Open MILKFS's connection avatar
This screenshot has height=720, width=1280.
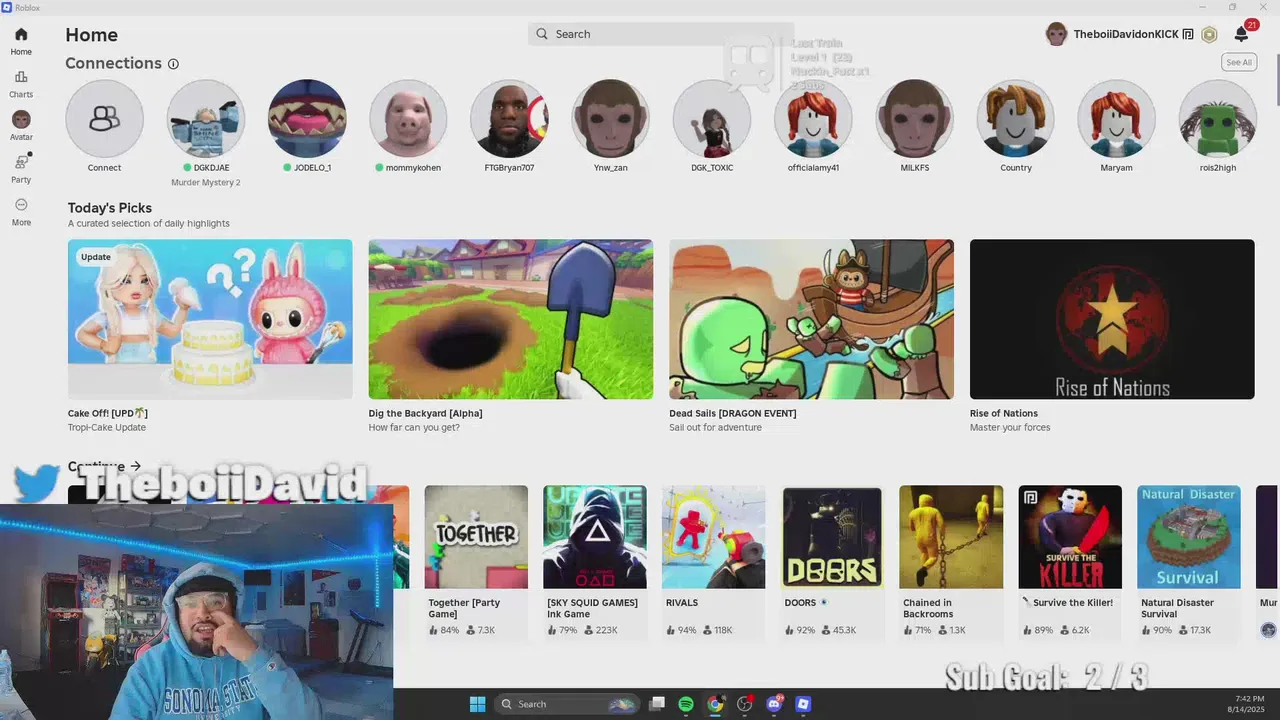point(914,119)
